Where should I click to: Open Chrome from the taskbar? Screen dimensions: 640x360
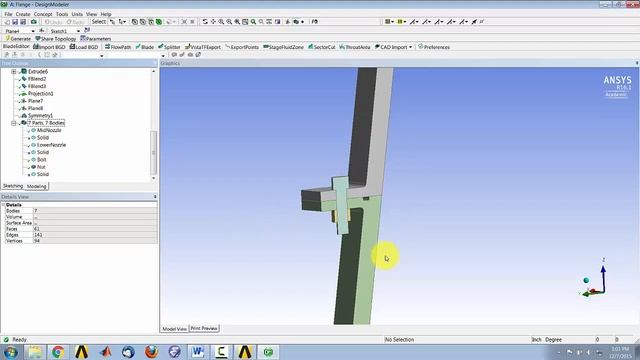58,352
